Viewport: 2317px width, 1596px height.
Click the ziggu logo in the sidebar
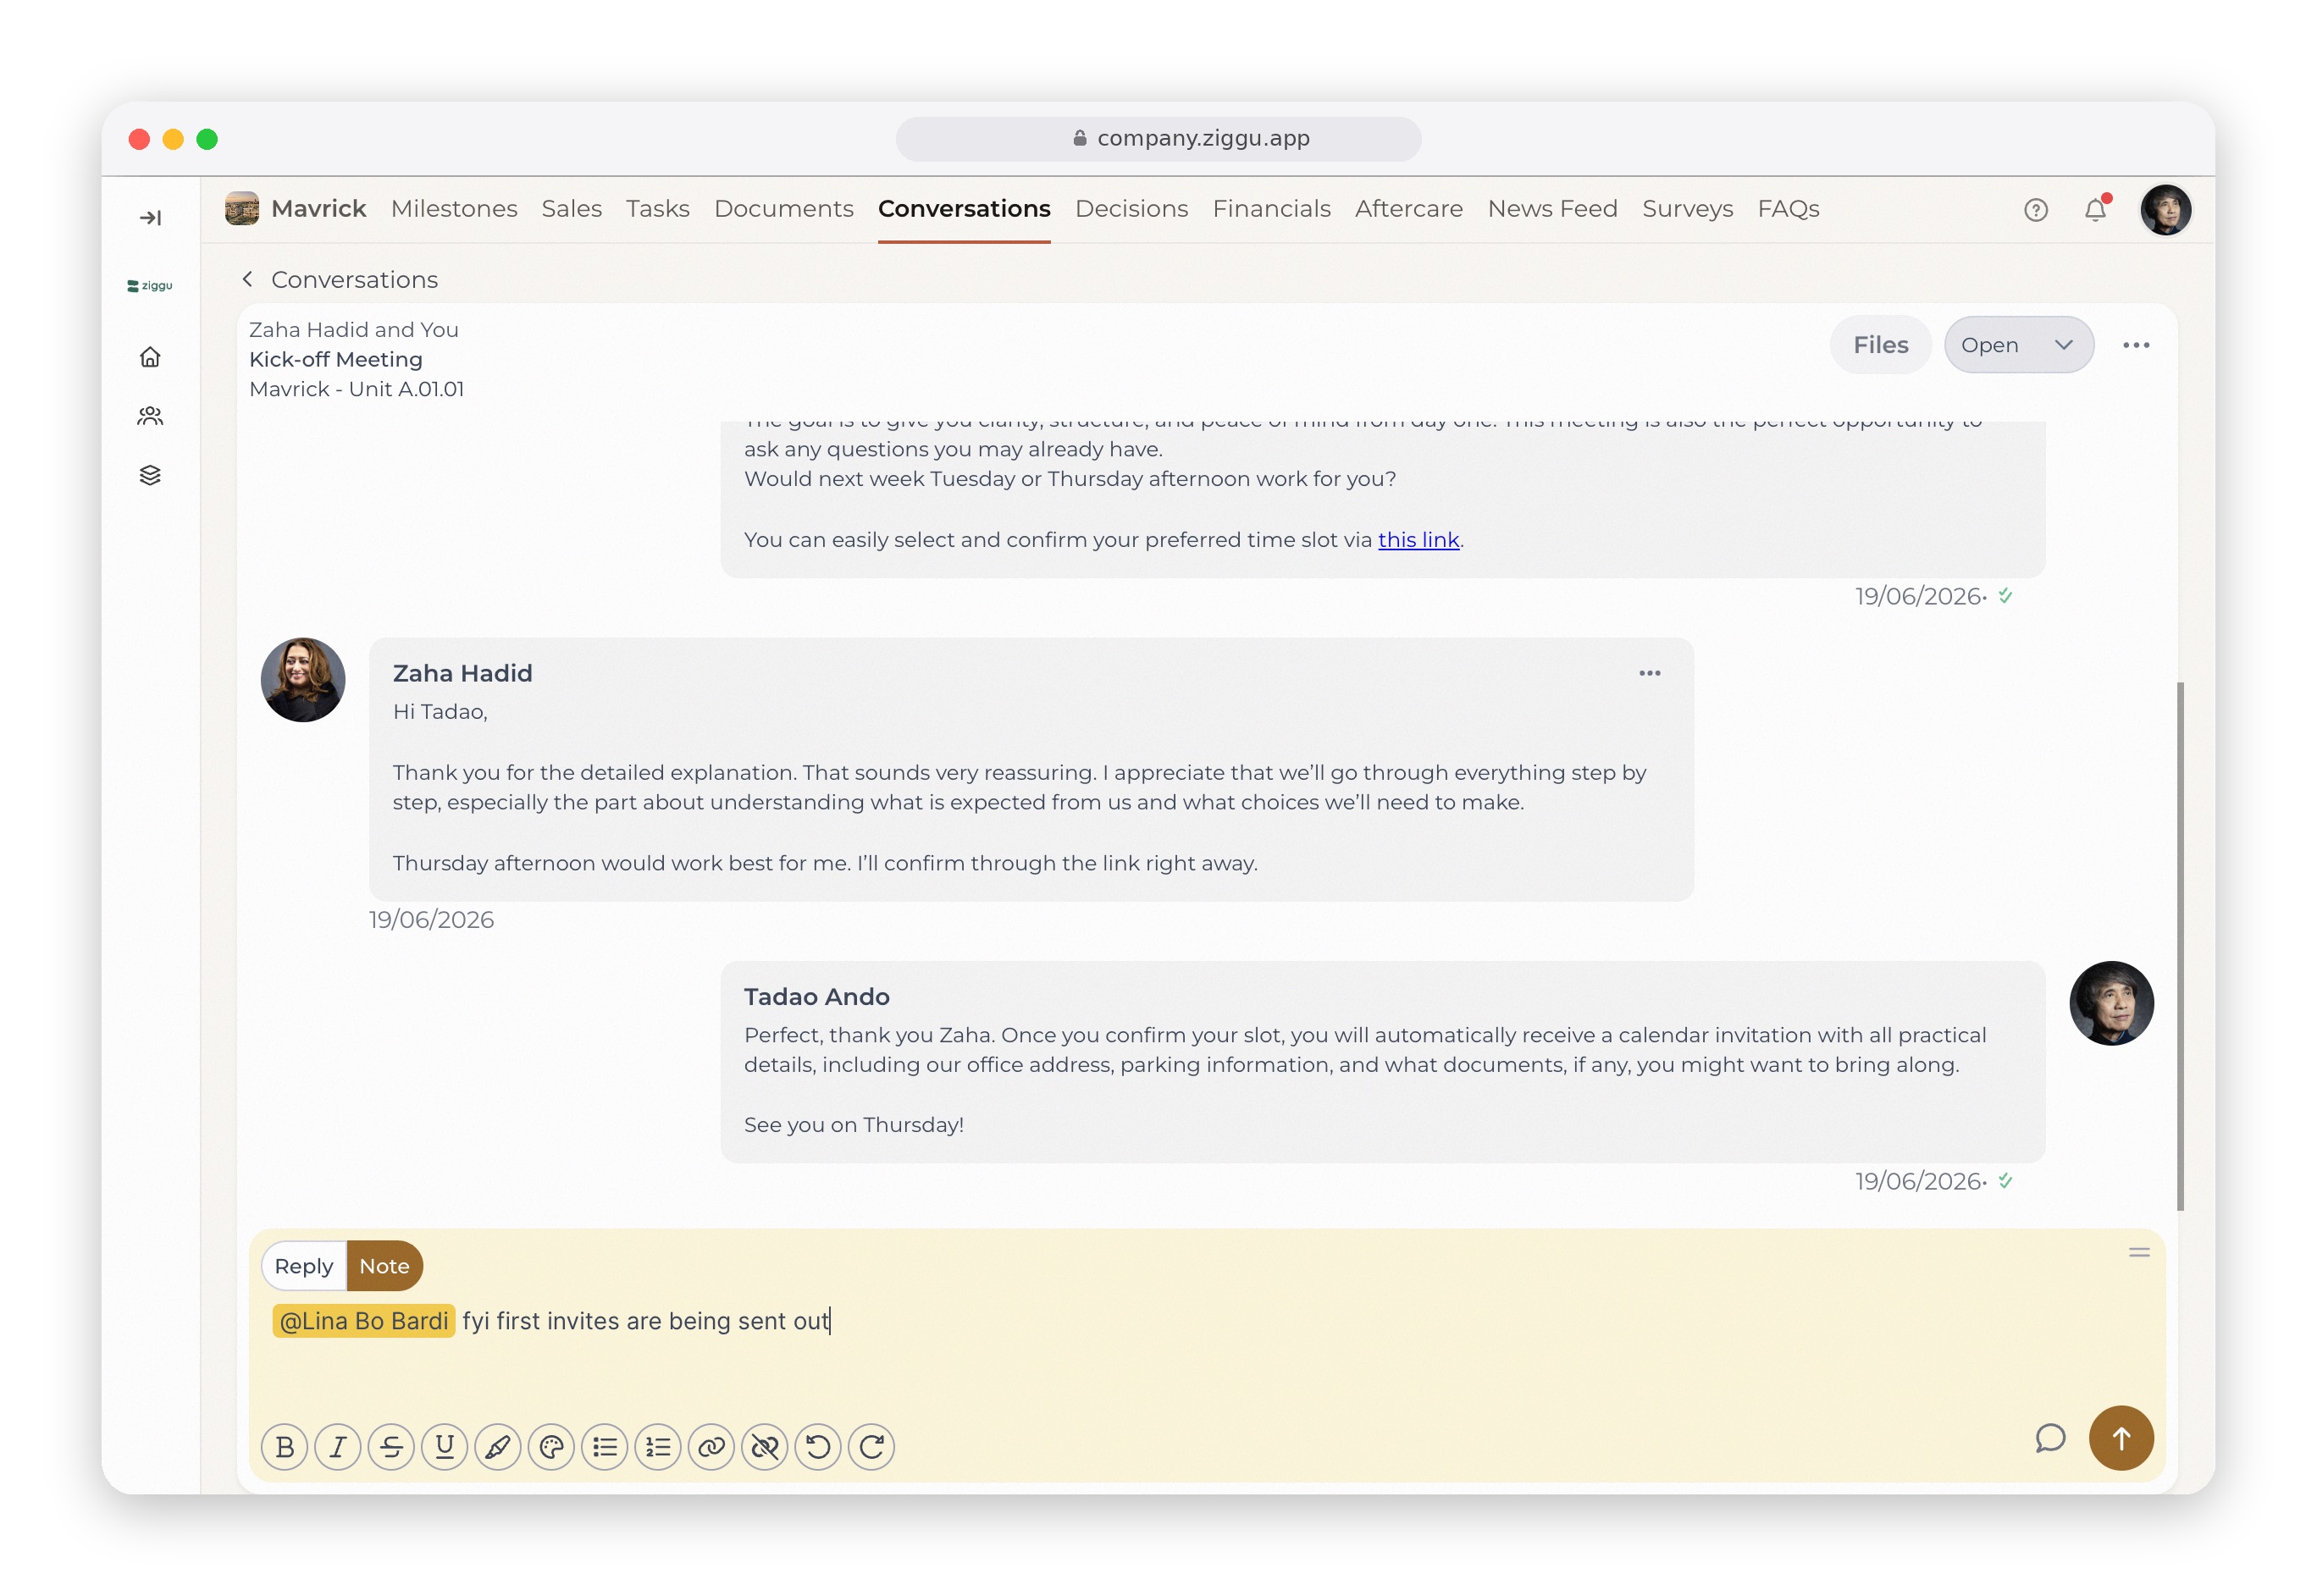click(150, 286)
